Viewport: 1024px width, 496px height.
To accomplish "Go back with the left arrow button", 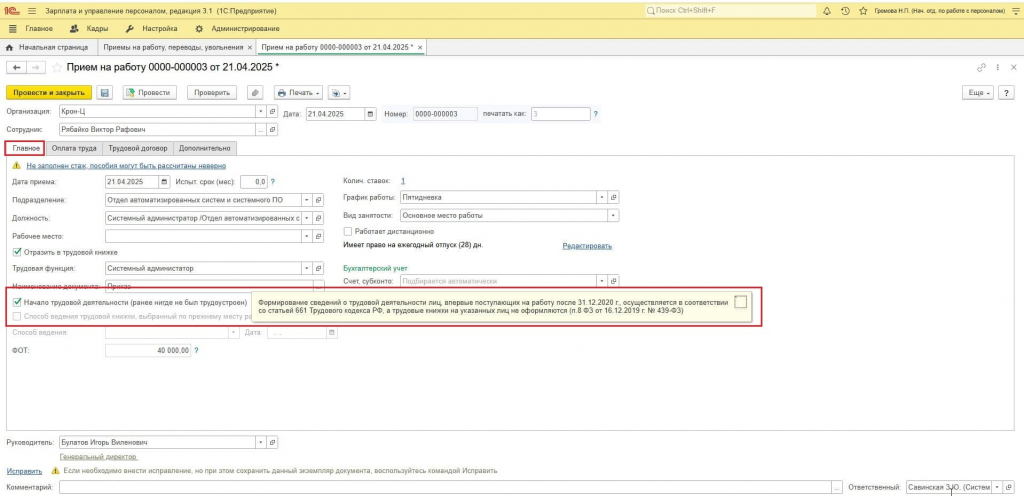I will (x=17, y=67).
